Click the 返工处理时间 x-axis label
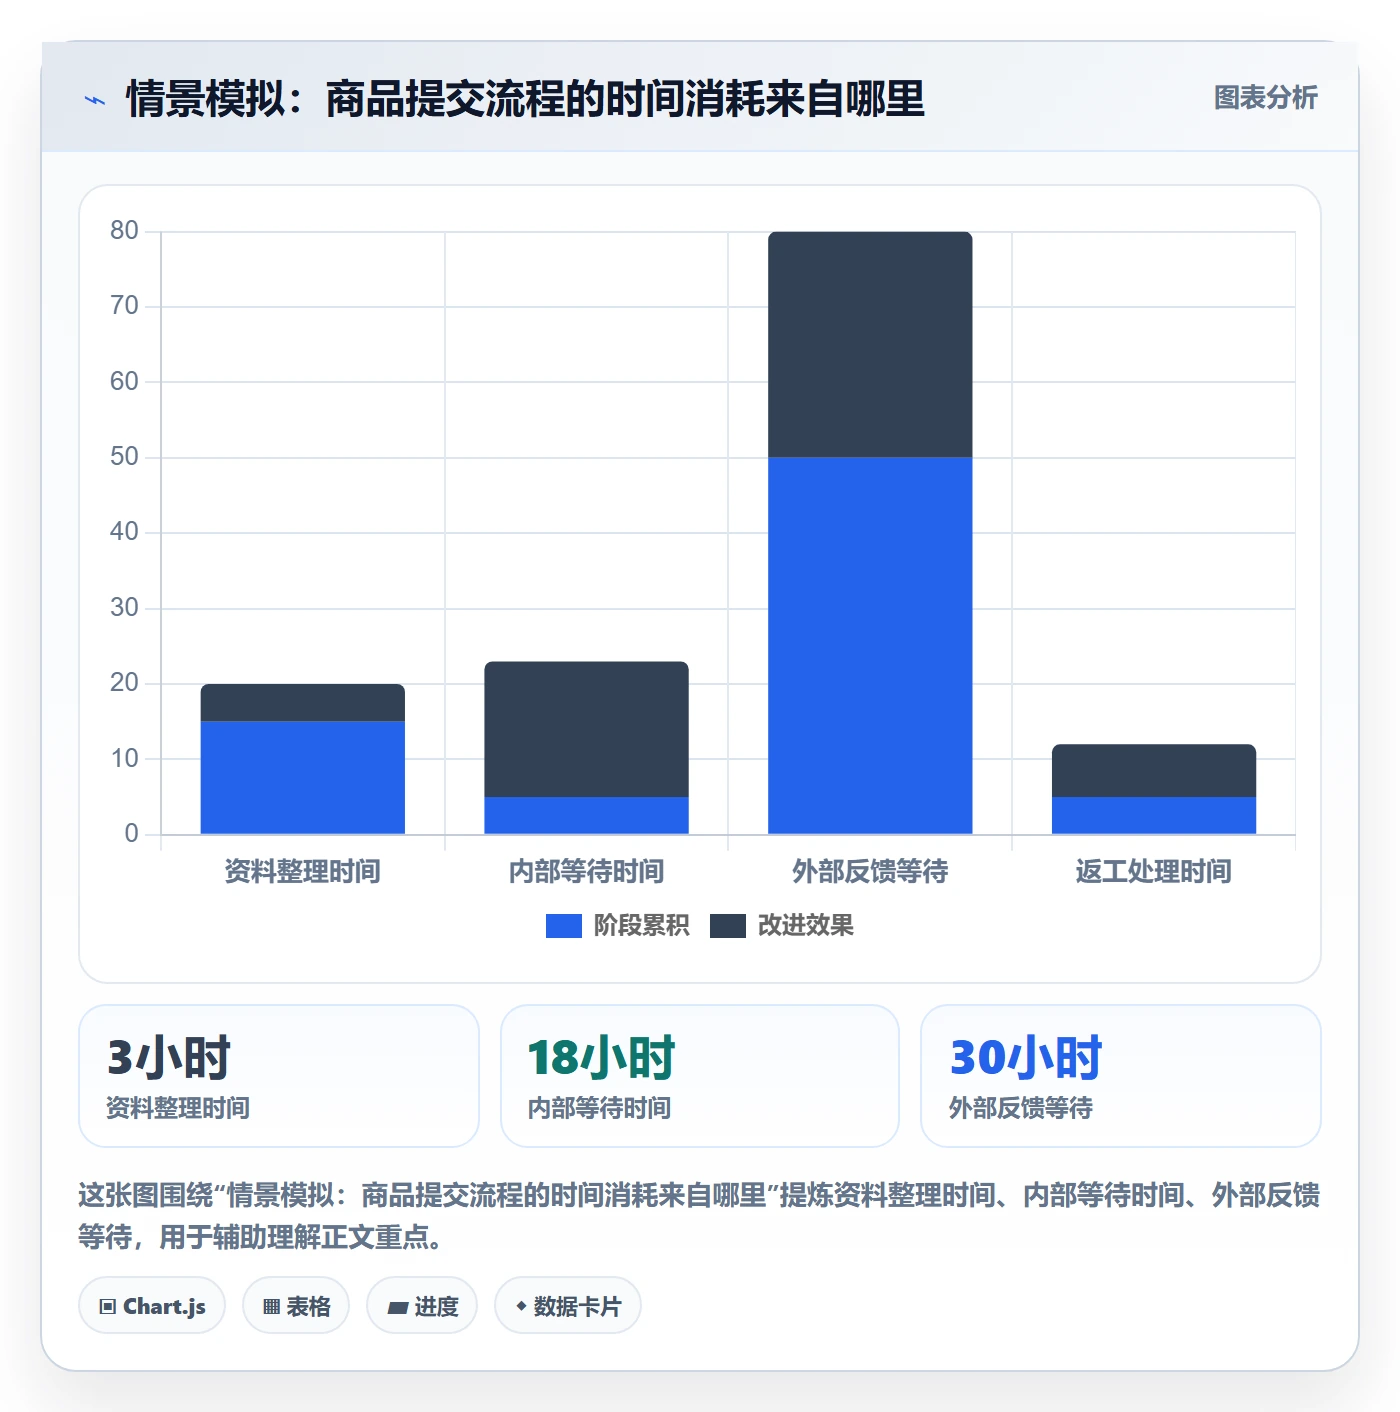The height and width of the screenshot is (1412, 1400). (x=1154, y=872)
